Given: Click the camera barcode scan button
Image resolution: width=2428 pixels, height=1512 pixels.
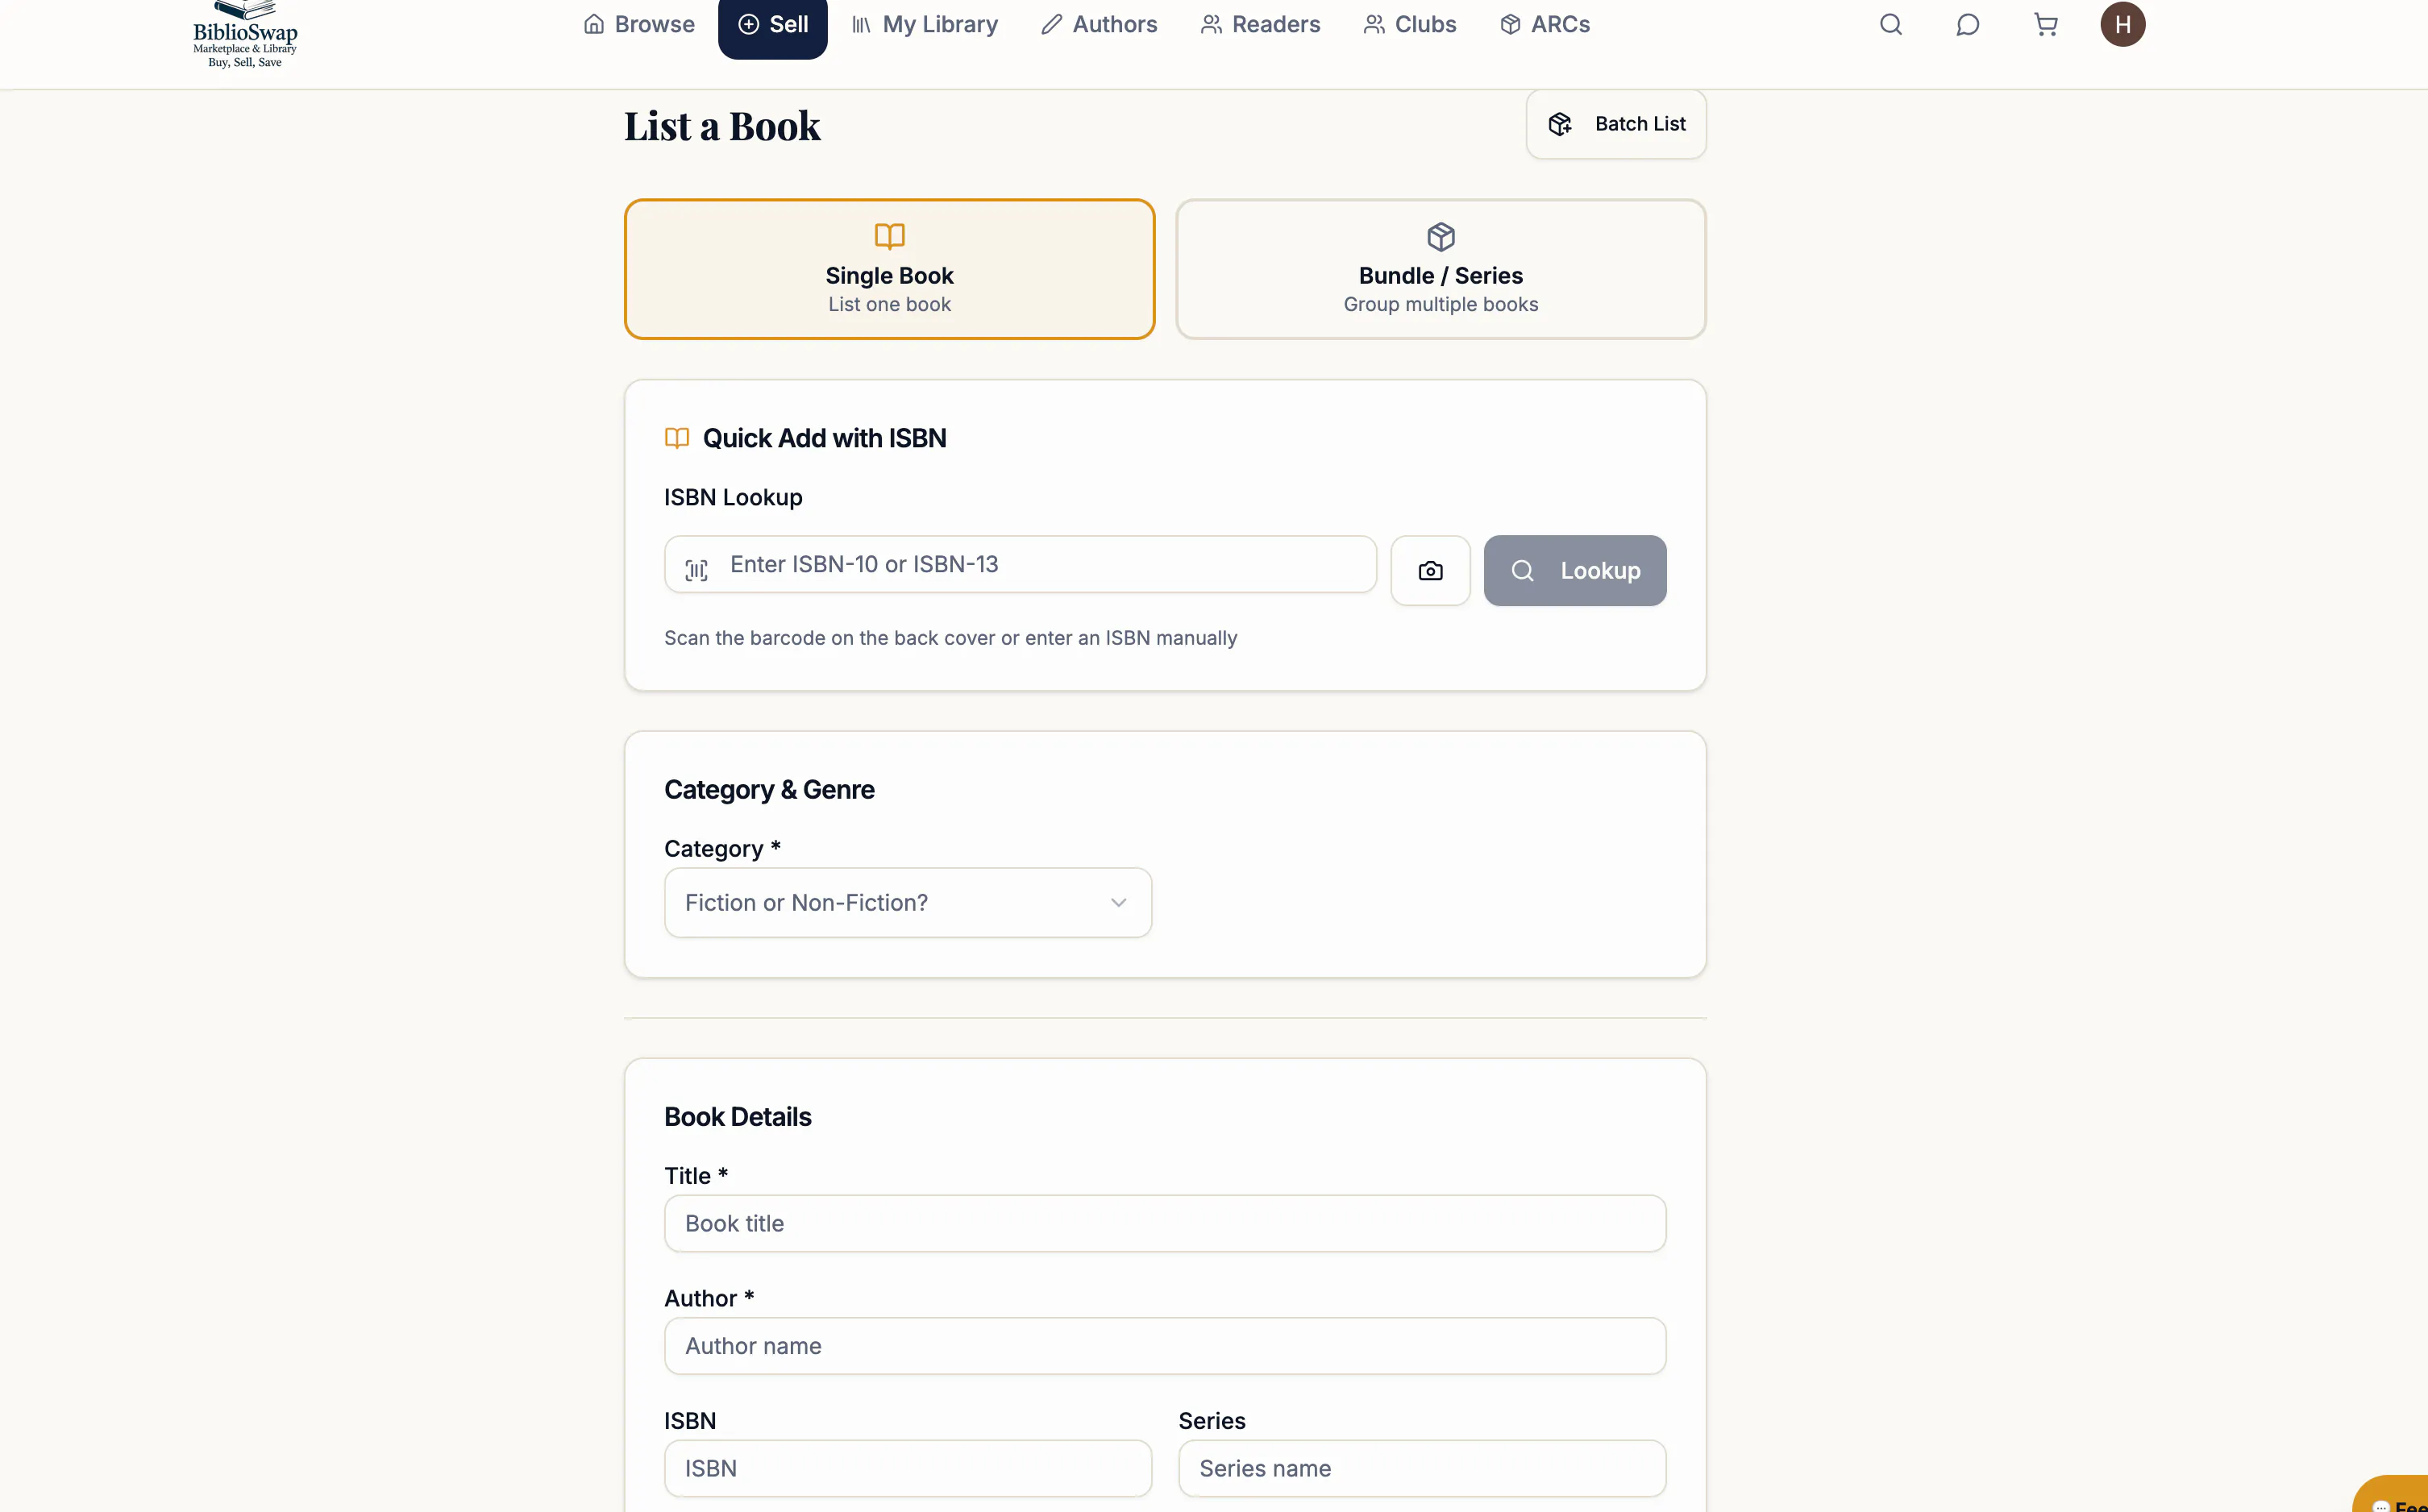Looking at the screenshot, I should click(x=1430, y=570).
